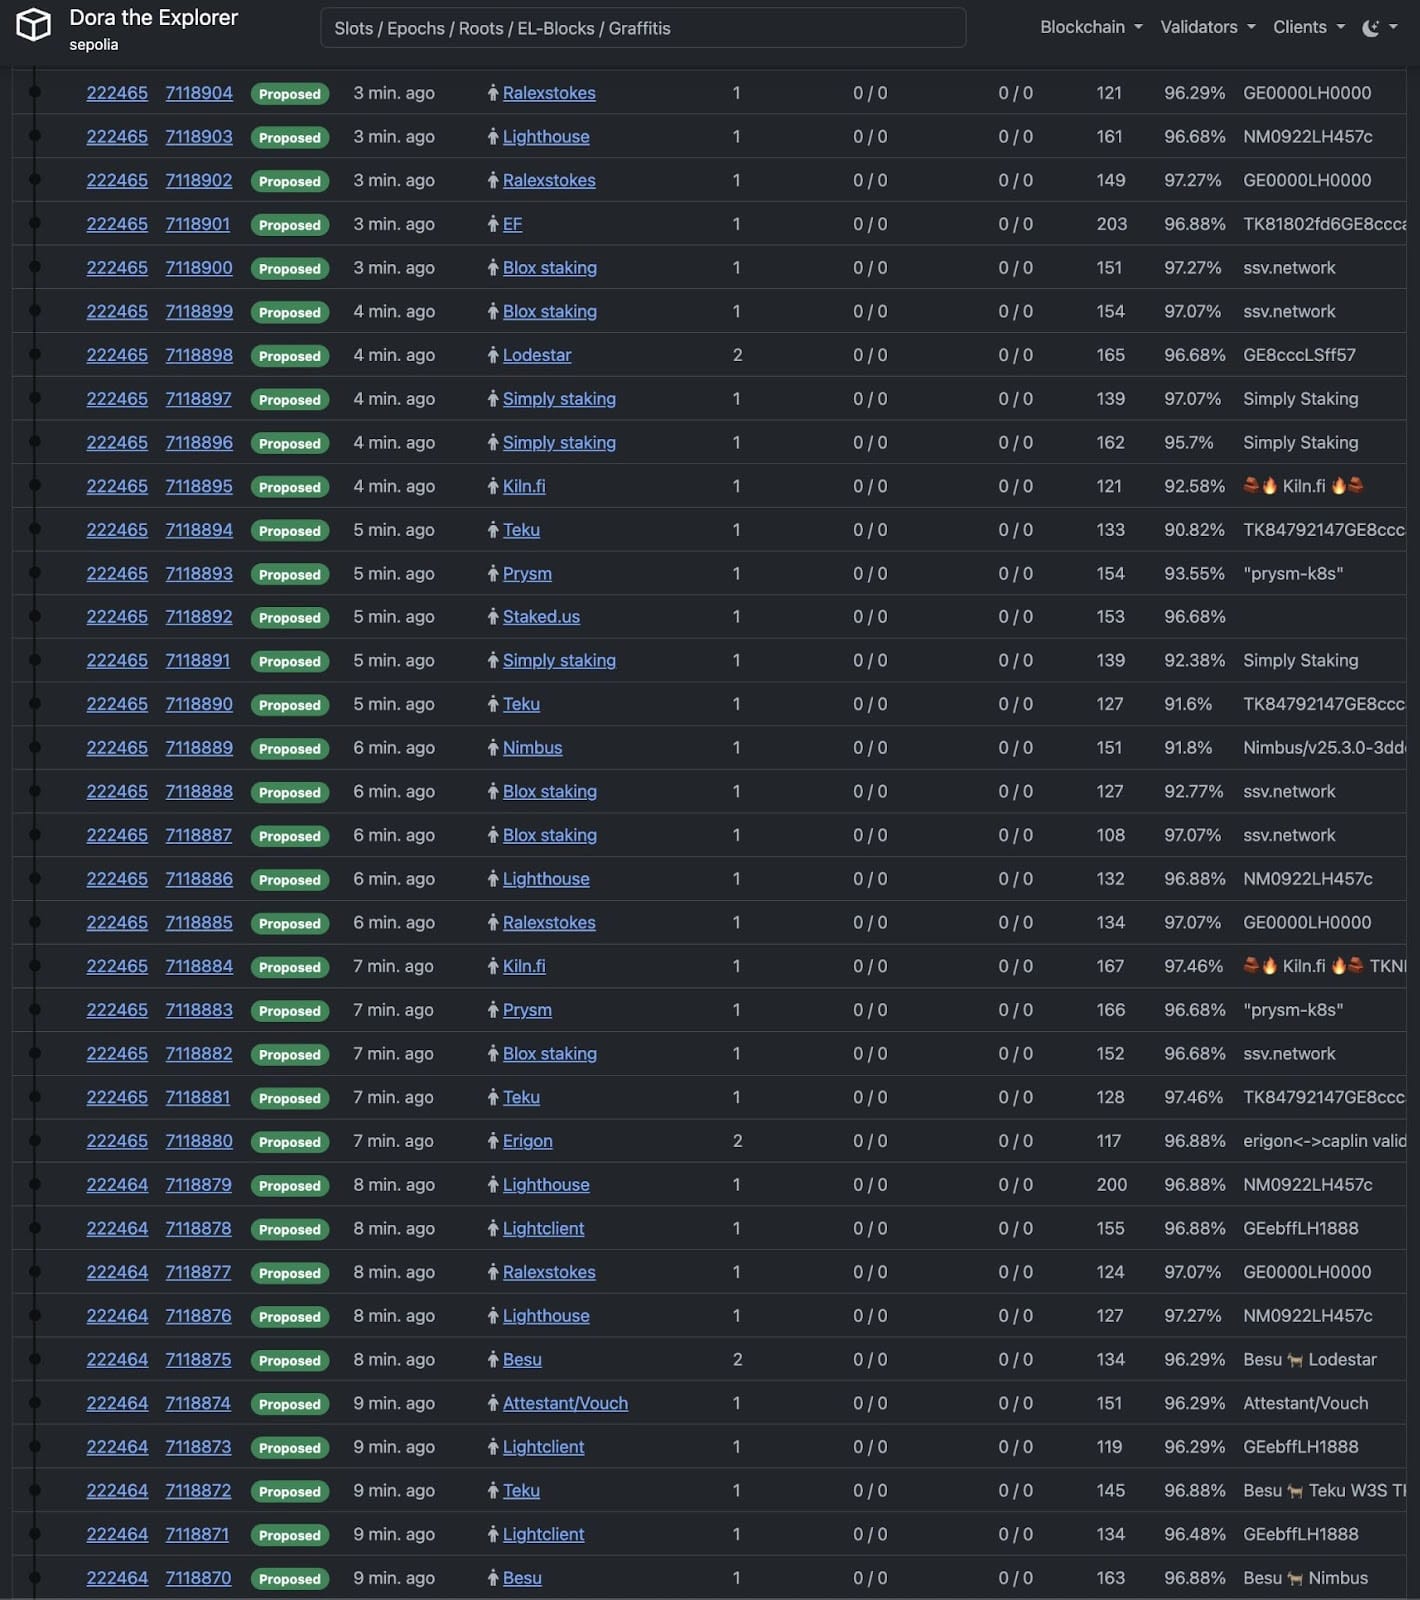
Task: Click the Proposed badge for slot 7118901
Action: pos(289,225)
